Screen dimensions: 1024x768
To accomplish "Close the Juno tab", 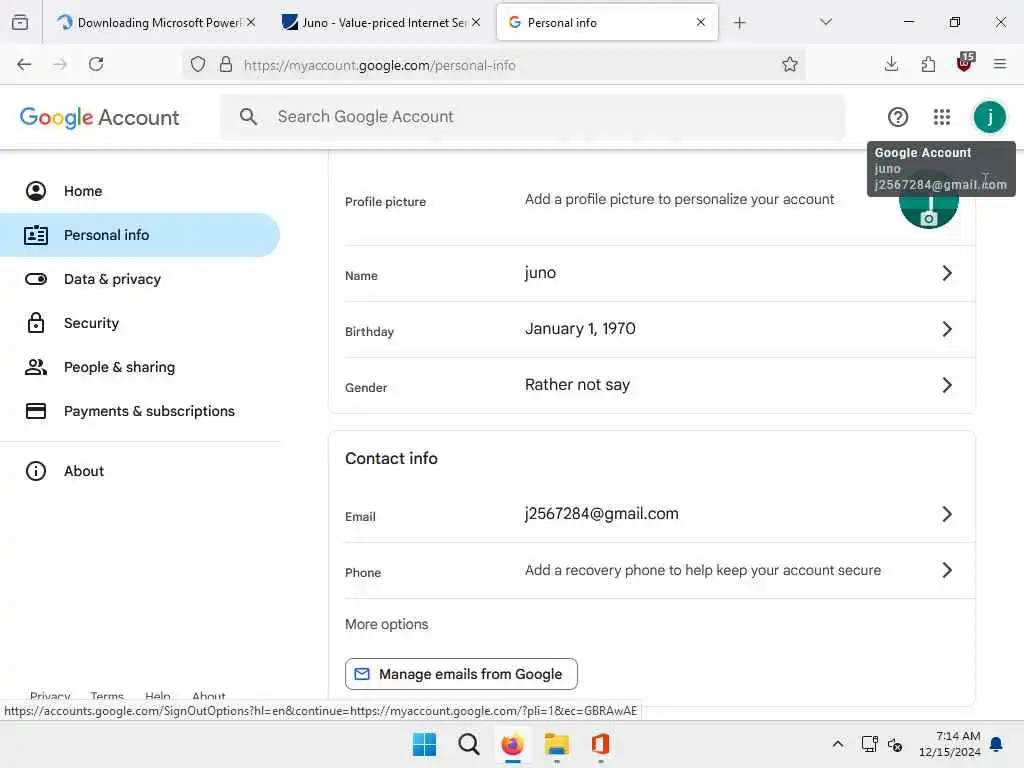I will (476, 22).
